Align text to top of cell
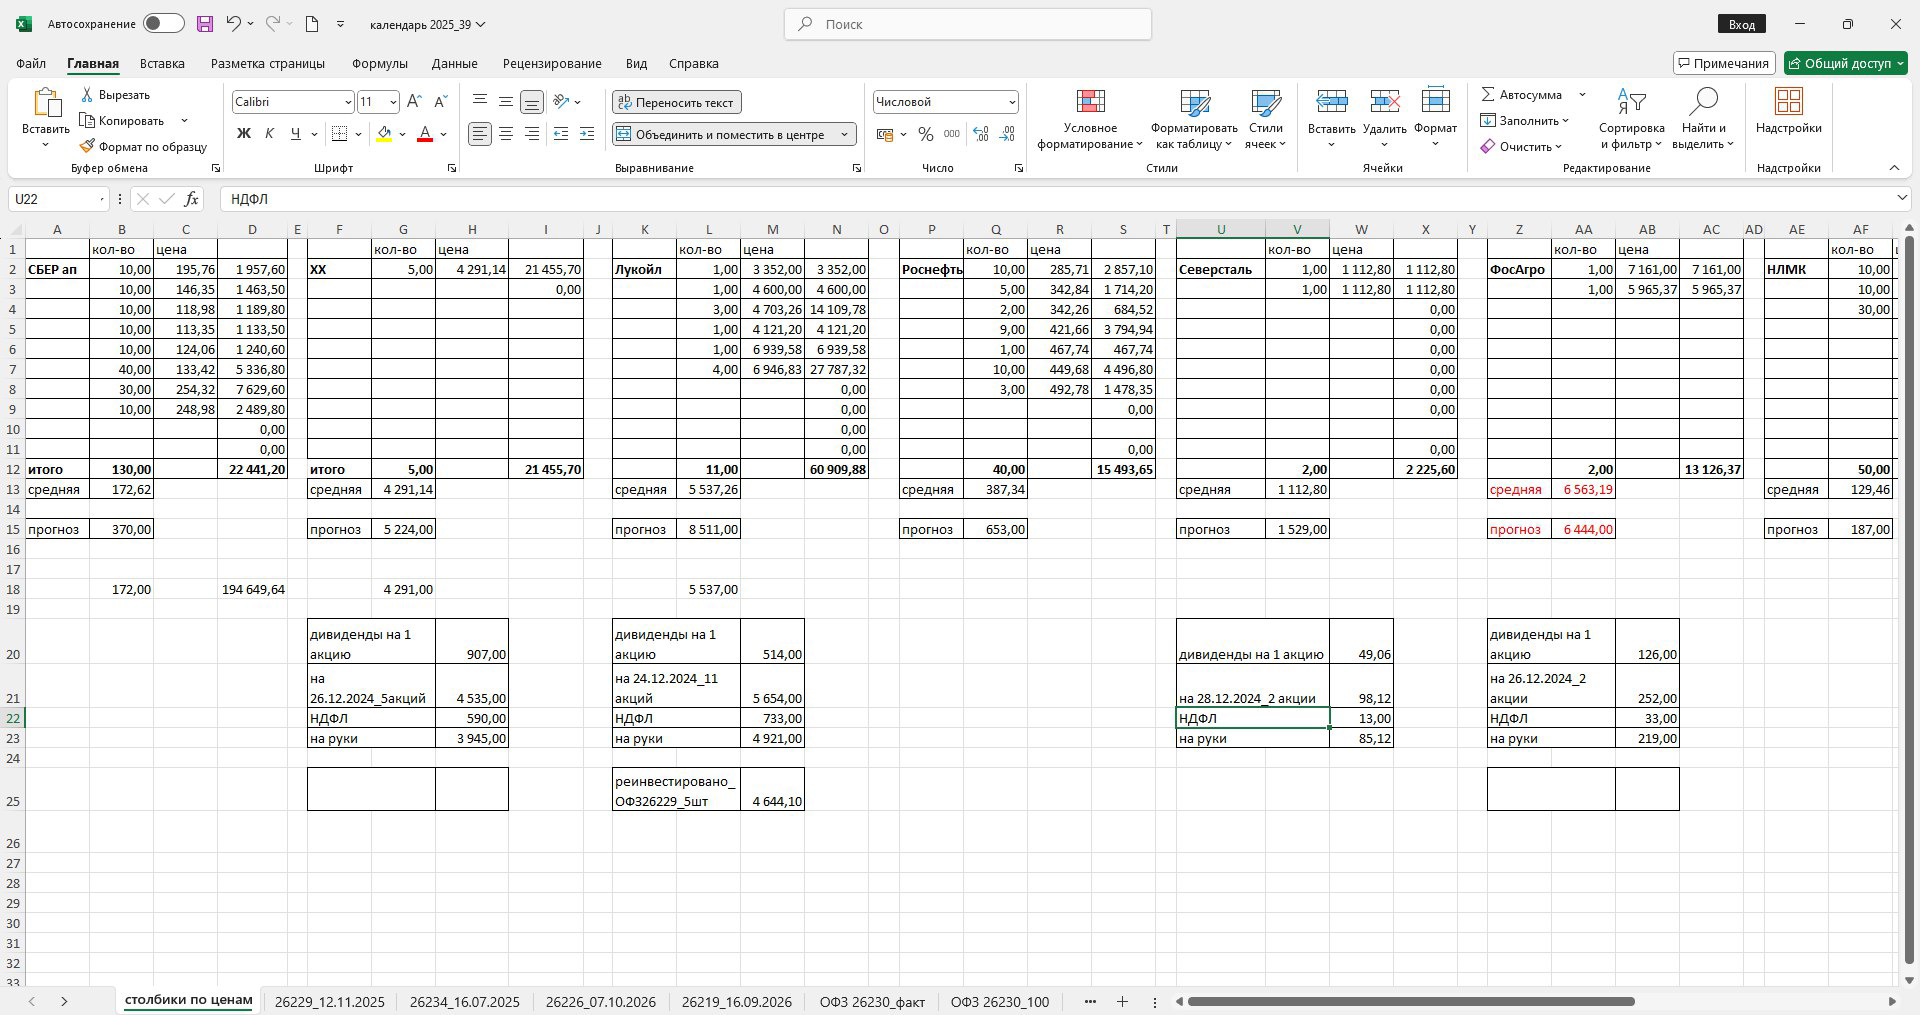Image resolution: width=1920 pixels, height=1015 pixels. (480, 102)
